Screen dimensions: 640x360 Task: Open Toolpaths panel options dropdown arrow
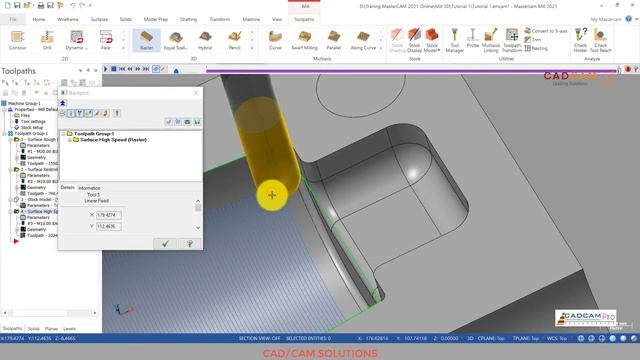[x=80, y=71]
